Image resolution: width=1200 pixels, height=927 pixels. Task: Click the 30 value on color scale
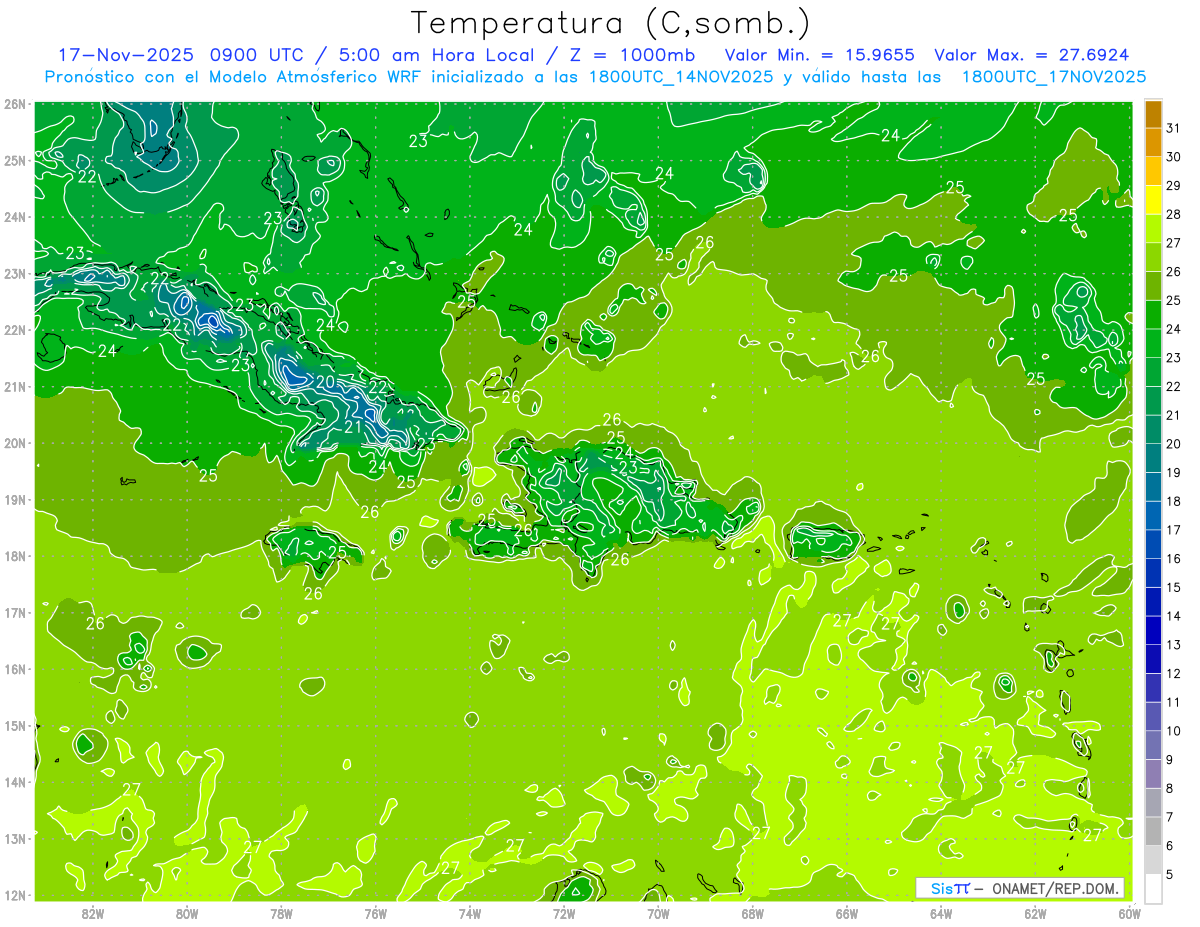[x=1173, y=157]
